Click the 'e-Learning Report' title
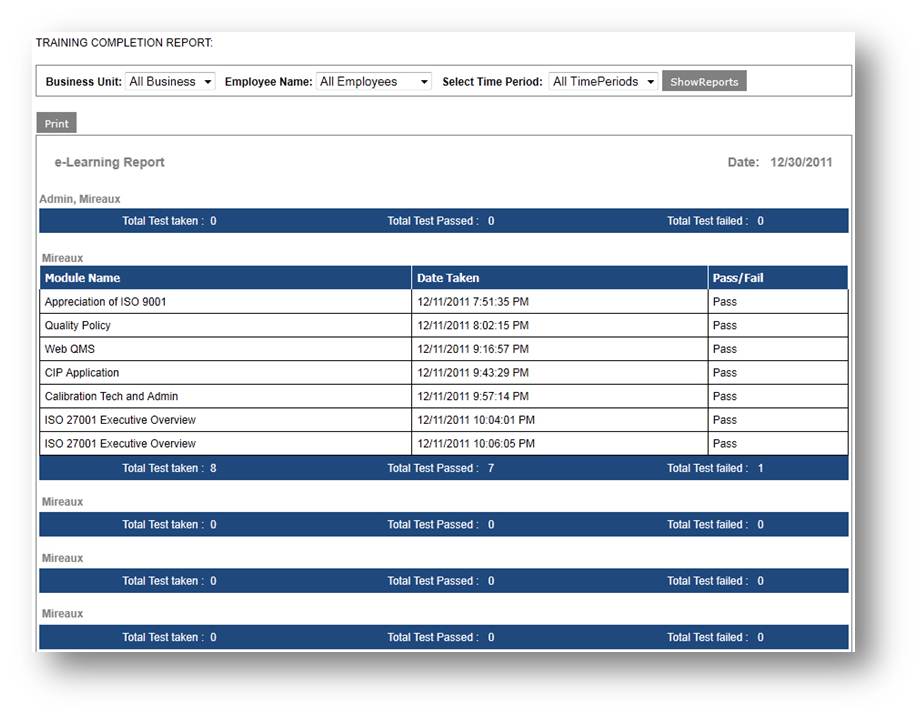The width and height of the screenshot is (920, 717). click(110, 162)
